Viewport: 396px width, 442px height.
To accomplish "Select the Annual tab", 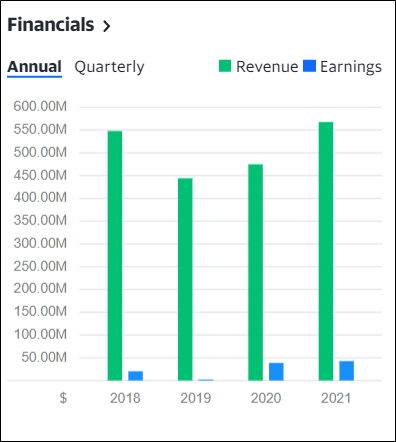I will pyautogui.click(x=34, y=67).
